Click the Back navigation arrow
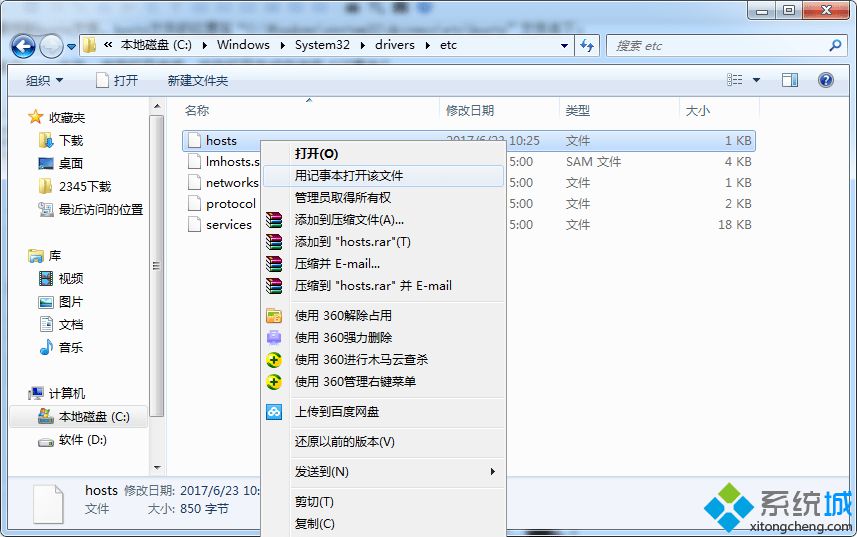 [x=24, y=46]
